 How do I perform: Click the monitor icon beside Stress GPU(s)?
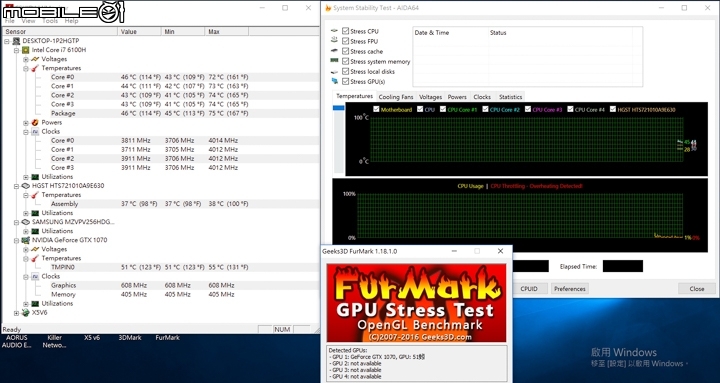coord(334,81)
